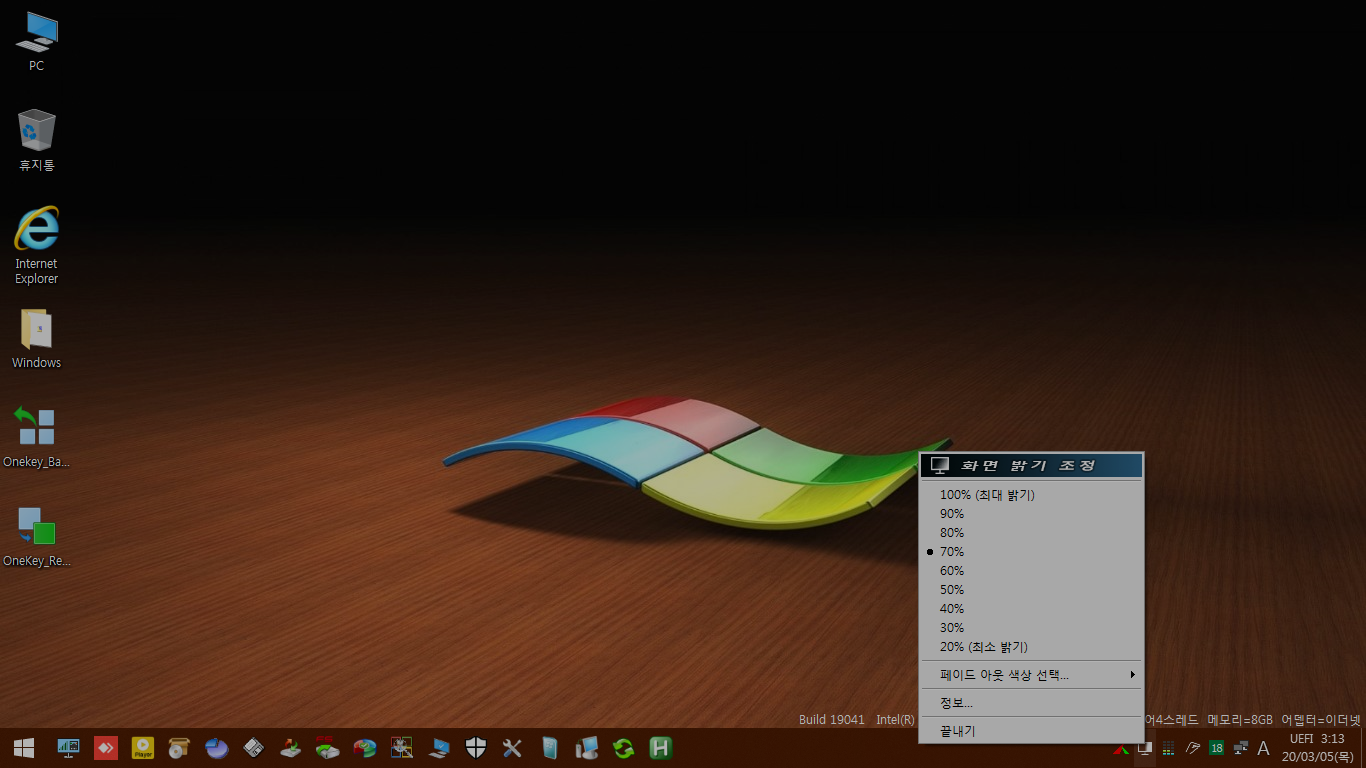Set brightness to 90%

pos(1031,514)
